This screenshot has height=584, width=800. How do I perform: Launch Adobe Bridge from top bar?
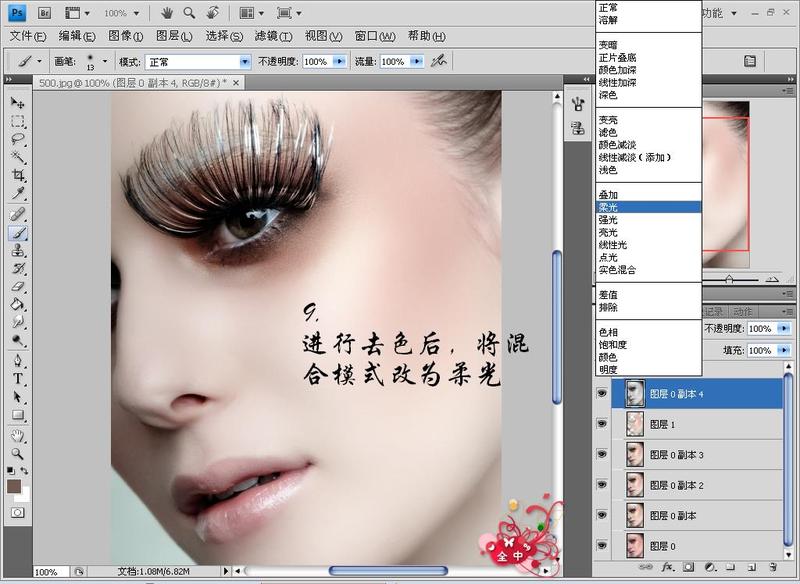(x=44, y=13)
